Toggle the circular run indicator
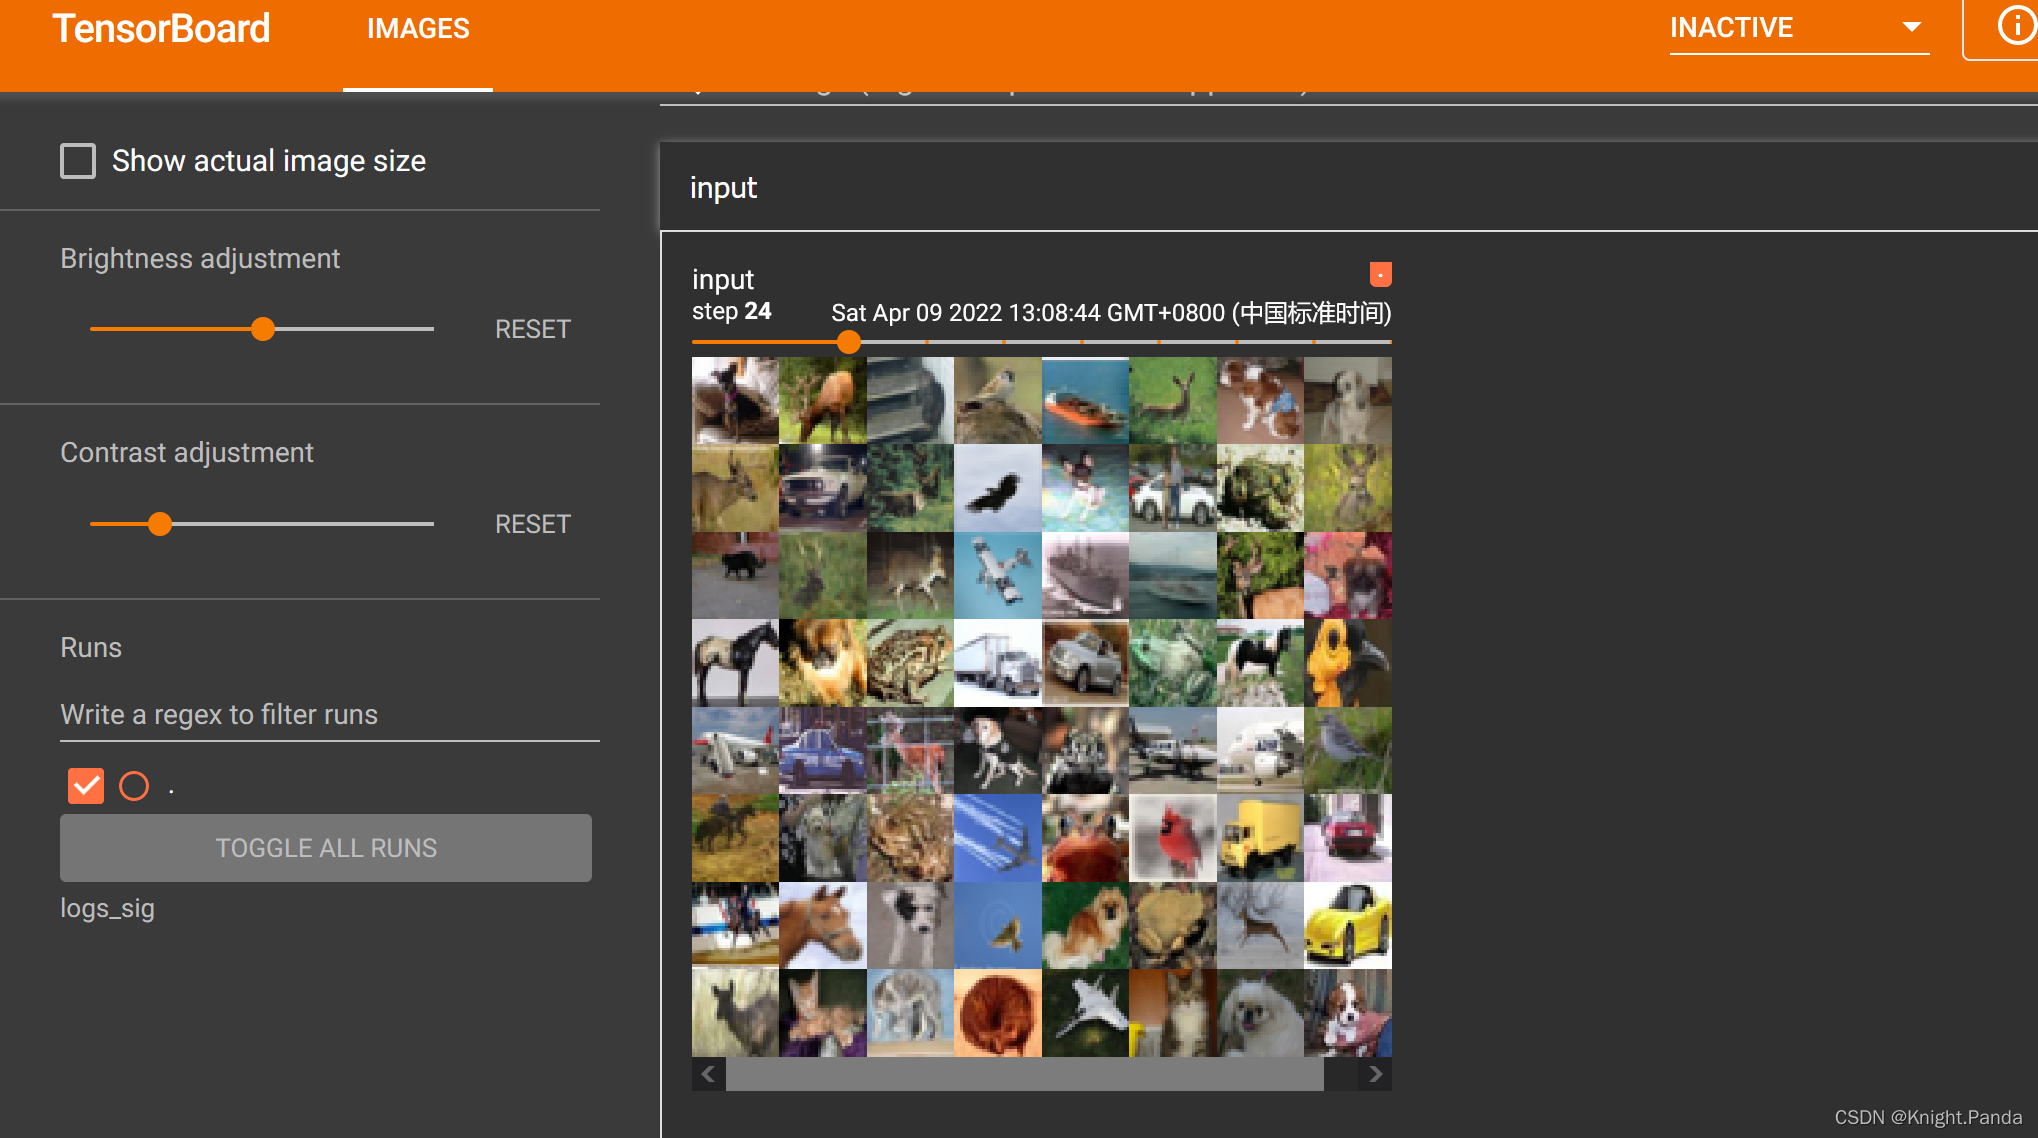Screen dimensions: 2038x1138 132,787
